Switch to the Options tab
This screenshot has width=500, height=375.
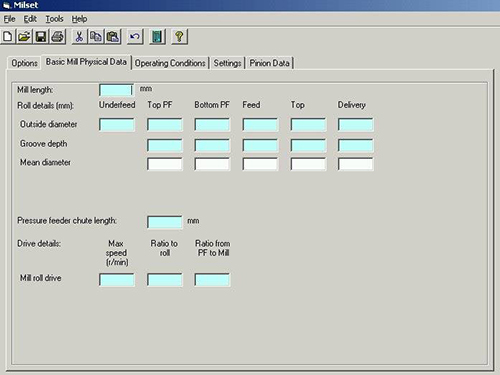coord(24,63)
